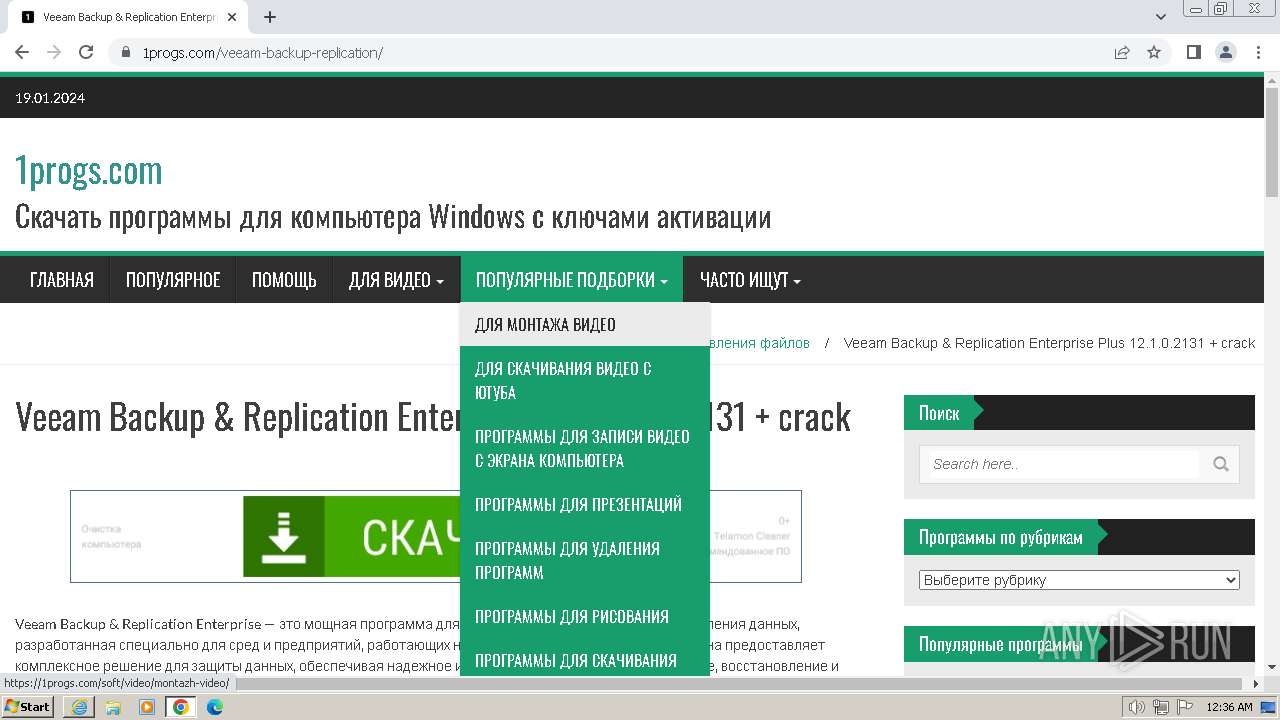1280x720 pixels.
Task: Click the Veeam Backup & Replication Enterprise Plus breadcrumb text
Action: click(x=1049, y=343)
